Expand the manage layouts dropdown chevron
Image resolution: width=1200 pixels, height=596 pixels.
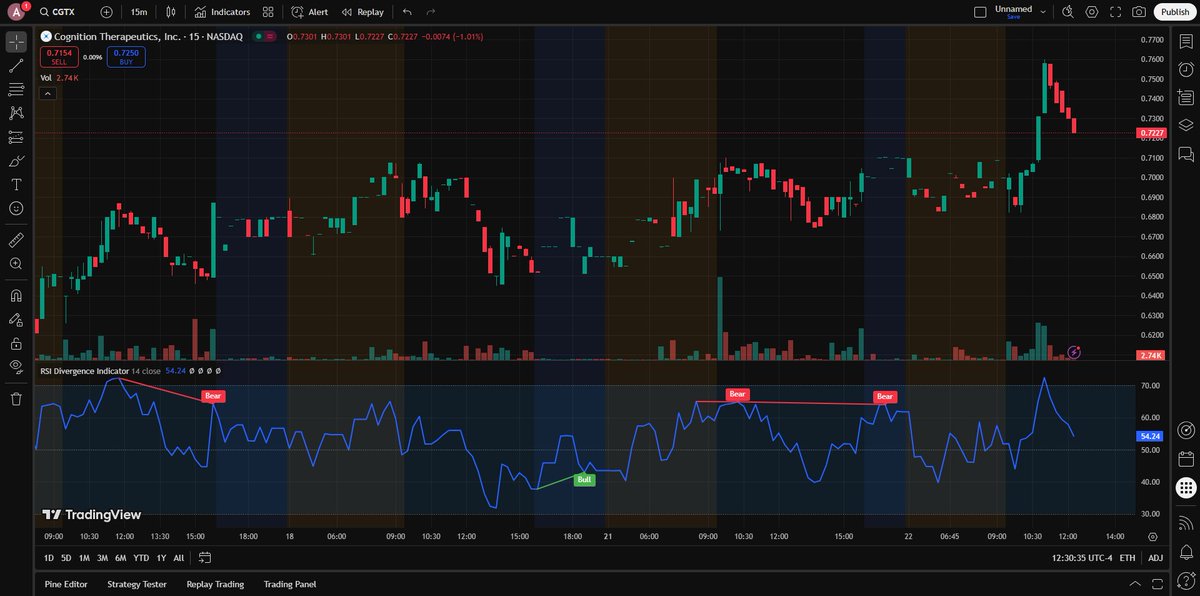[1044, 12]
